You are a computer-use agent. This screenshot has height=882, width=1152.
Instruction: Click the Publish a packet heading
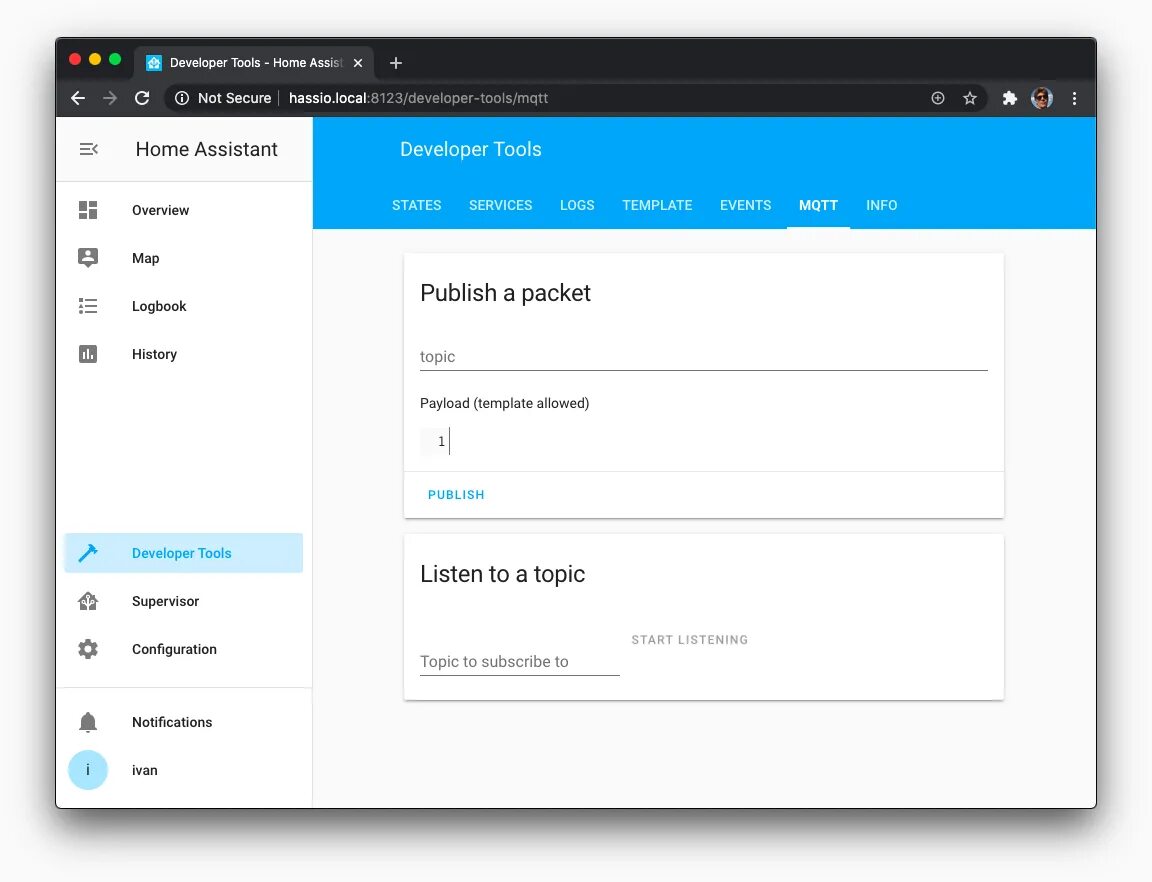click(x=505, y=293)
